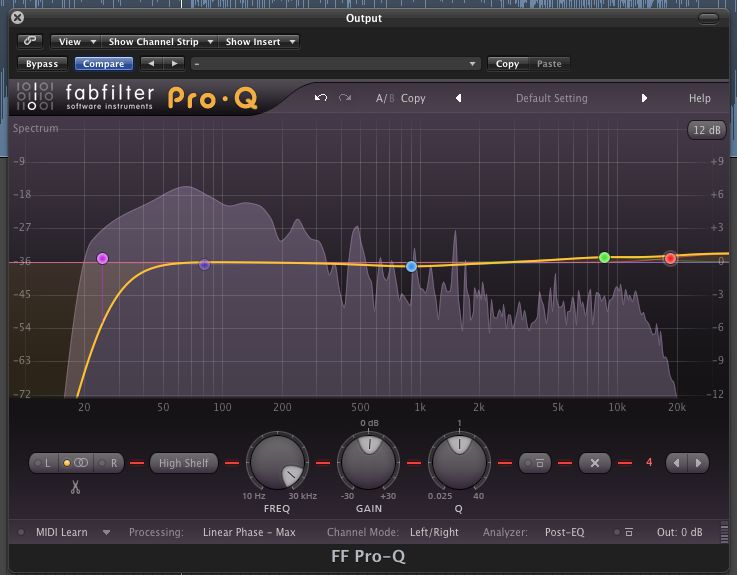
Task: Click the Q knob
Action: coord(459,462)
